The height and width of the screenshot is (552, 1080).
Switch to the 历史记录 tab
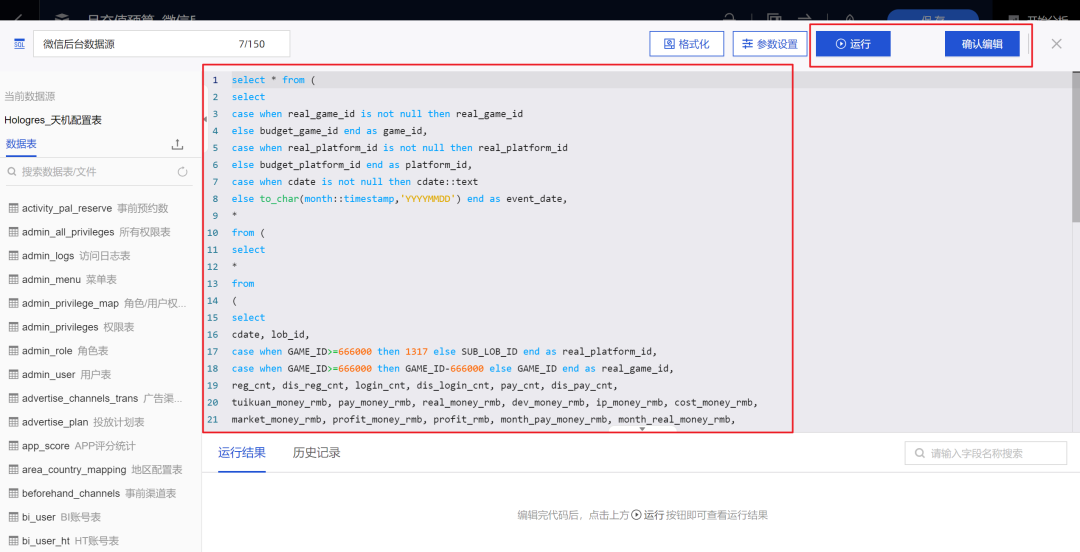point(317,453)
